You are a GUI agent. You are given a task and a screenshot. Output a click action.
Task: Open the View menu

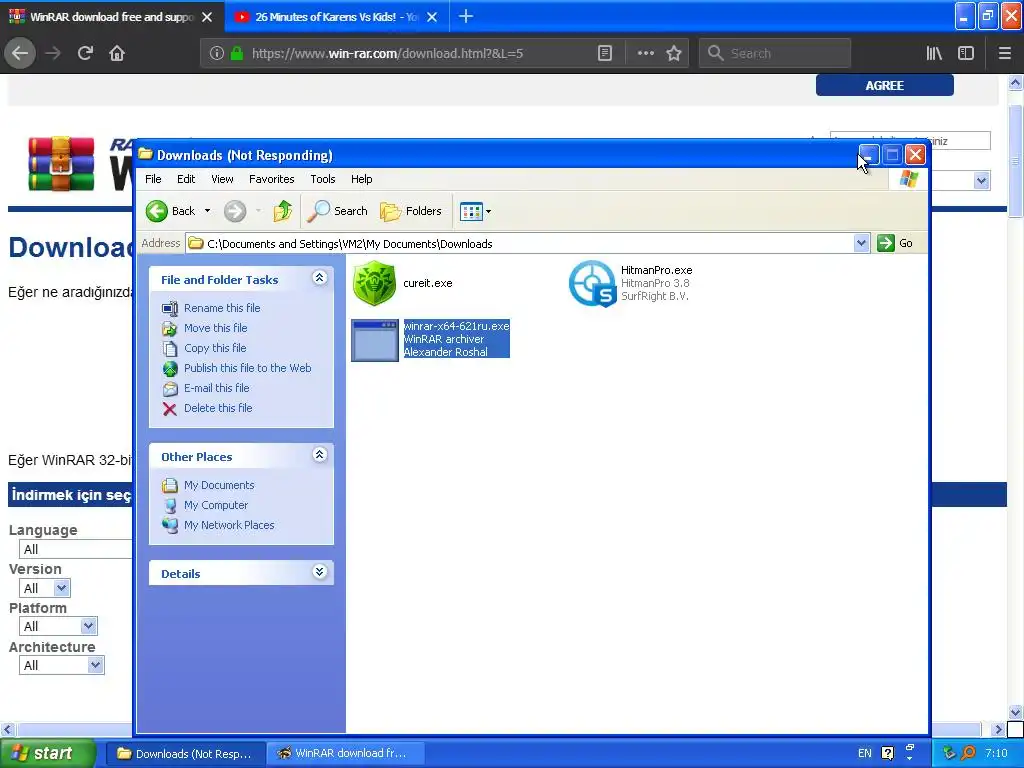[x=222, y=179]
